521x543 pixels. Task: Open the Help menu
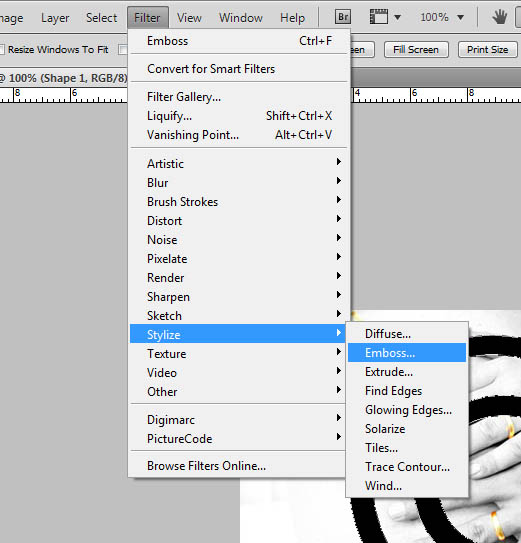(292, 18)
